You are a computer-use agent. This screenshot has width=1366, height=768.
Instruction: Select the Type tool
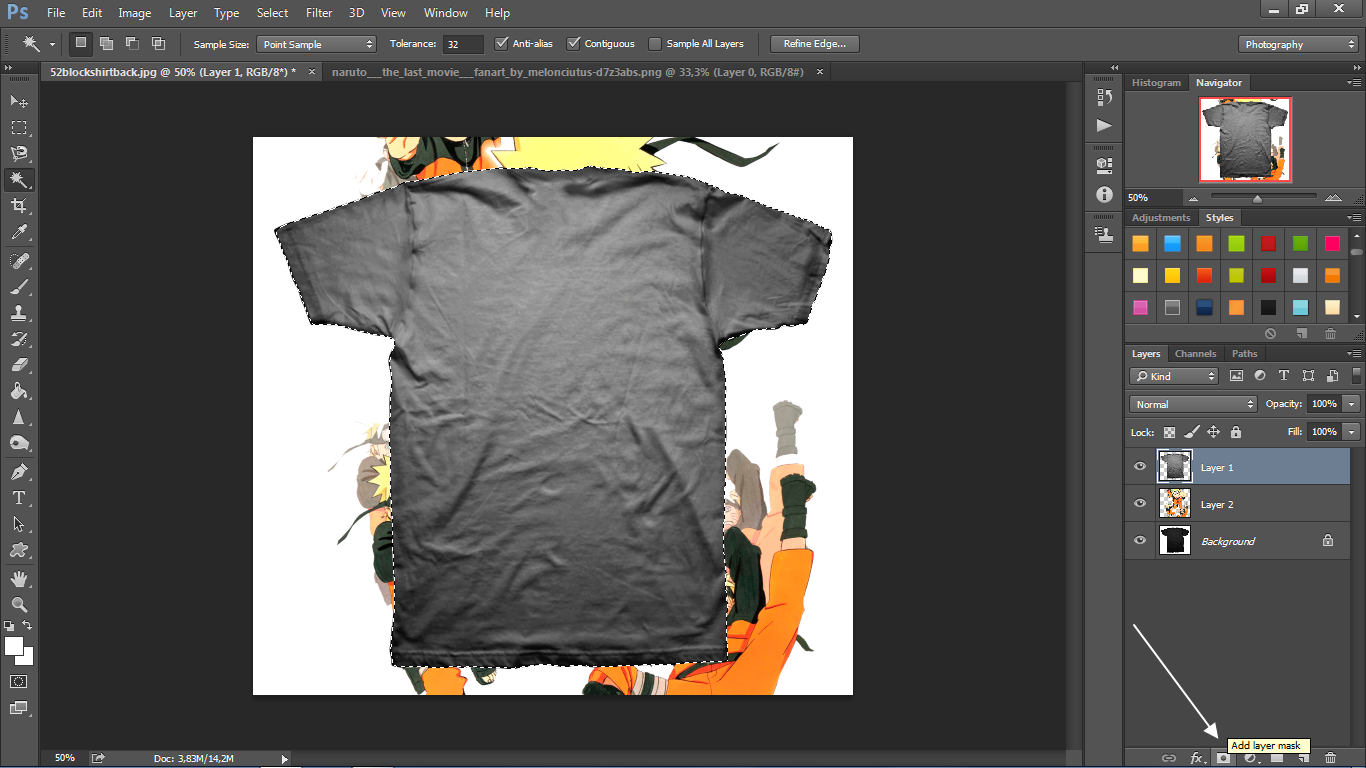point(19,498)
